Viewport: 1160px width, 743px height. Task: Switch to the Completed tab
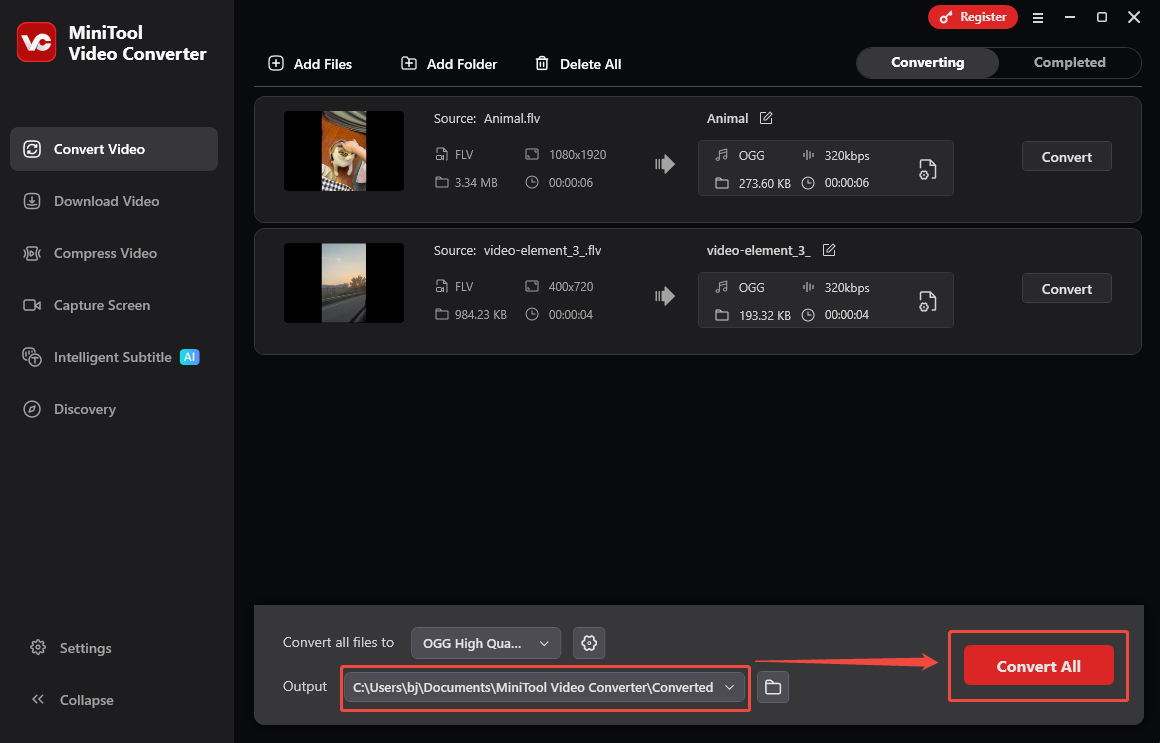(1069, 62)
